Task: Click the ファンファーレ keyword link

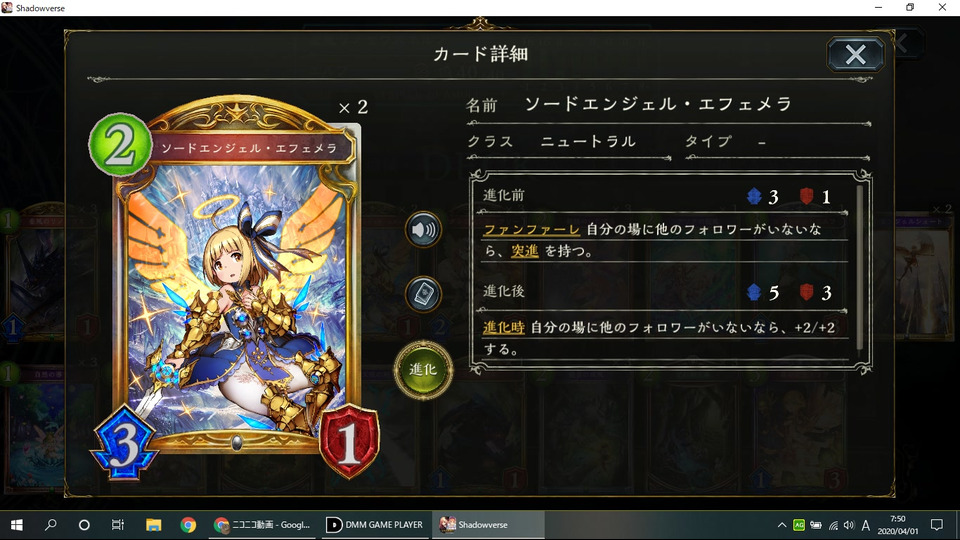Action: pyautogui.click(x=531, y=230)
